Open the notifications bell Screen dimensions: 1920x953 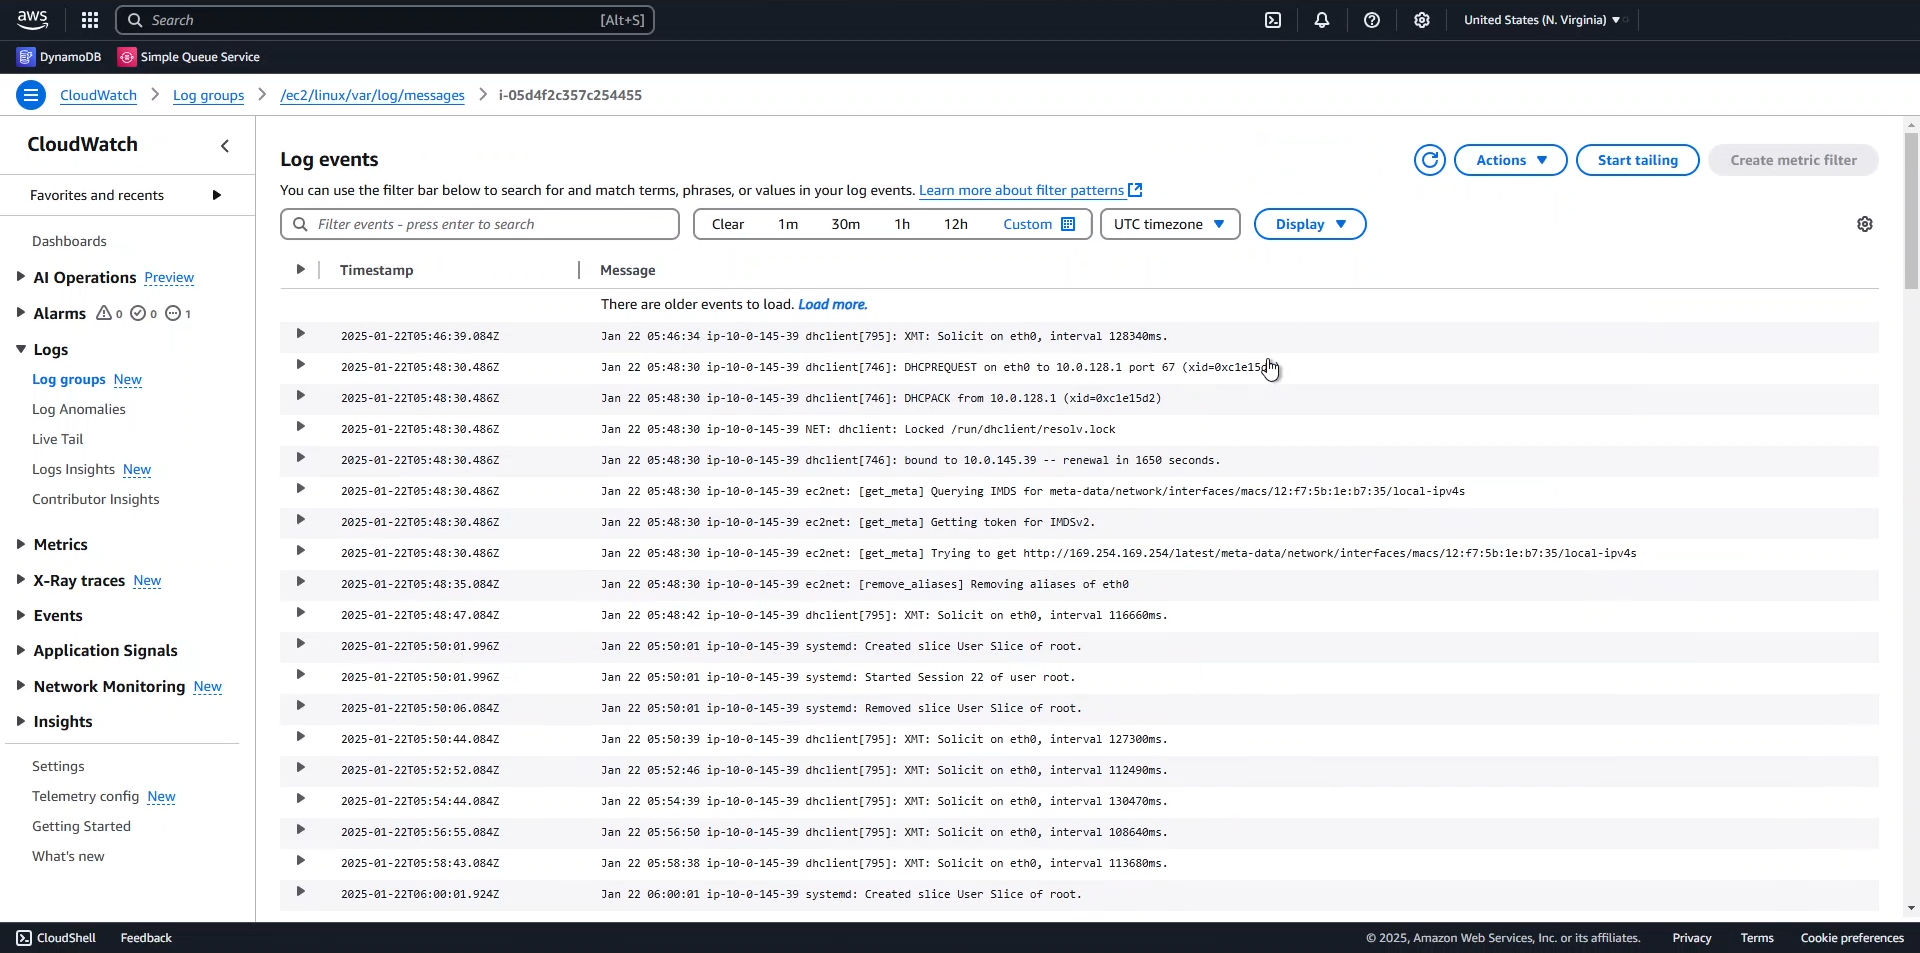[1322, 20]
